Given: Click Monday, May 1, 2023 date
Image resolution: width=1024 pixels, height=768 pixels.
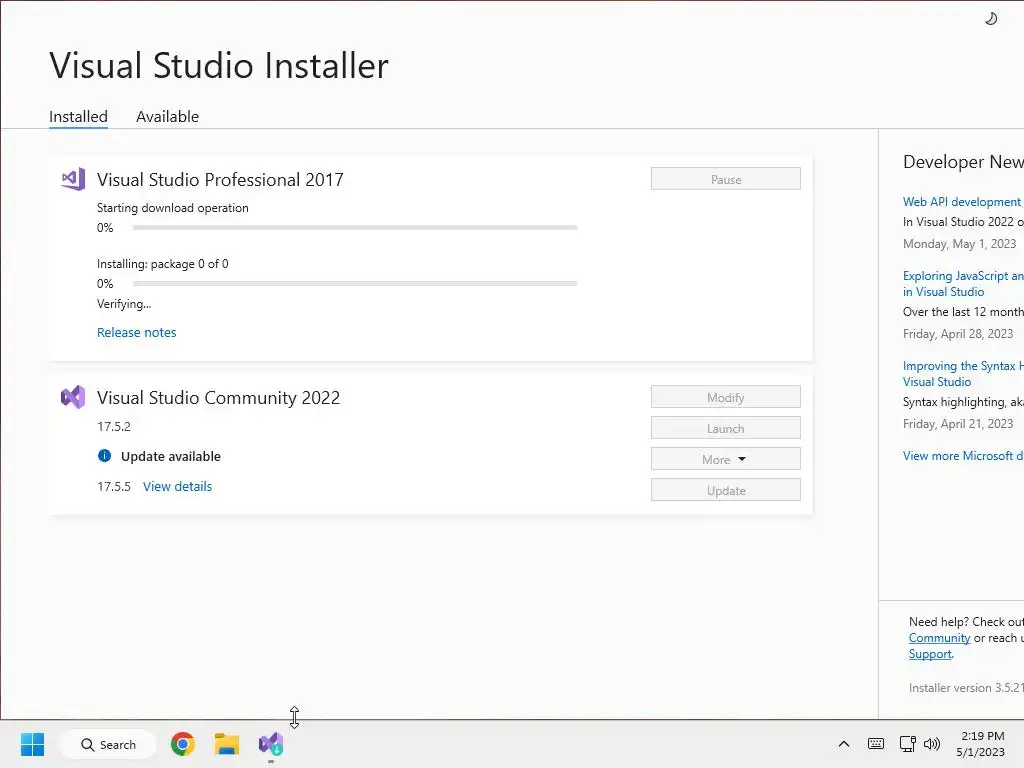Looking at the screenshot, I should (x=959, y=244).
